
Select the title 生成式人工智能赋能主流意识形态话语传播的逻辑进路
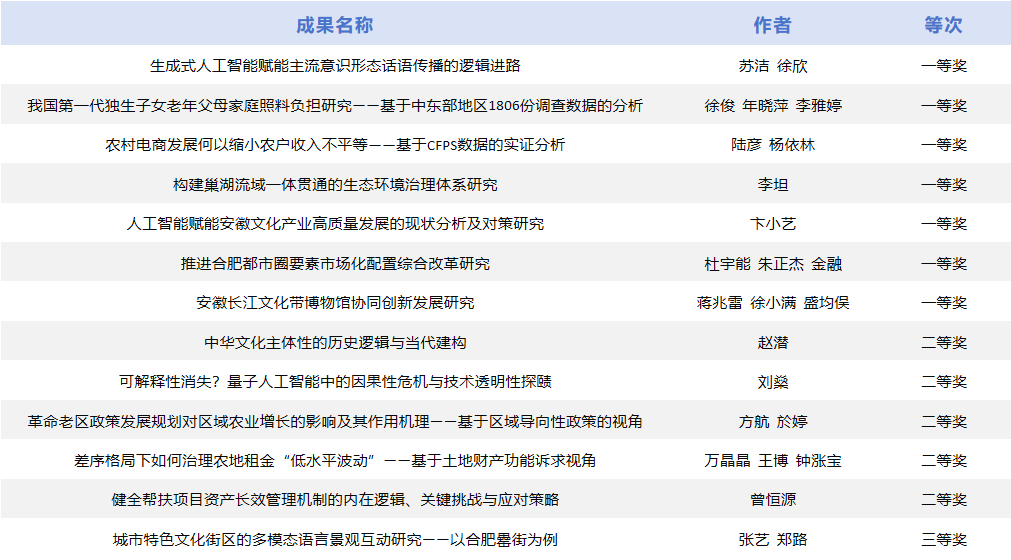tap(335, 66)
